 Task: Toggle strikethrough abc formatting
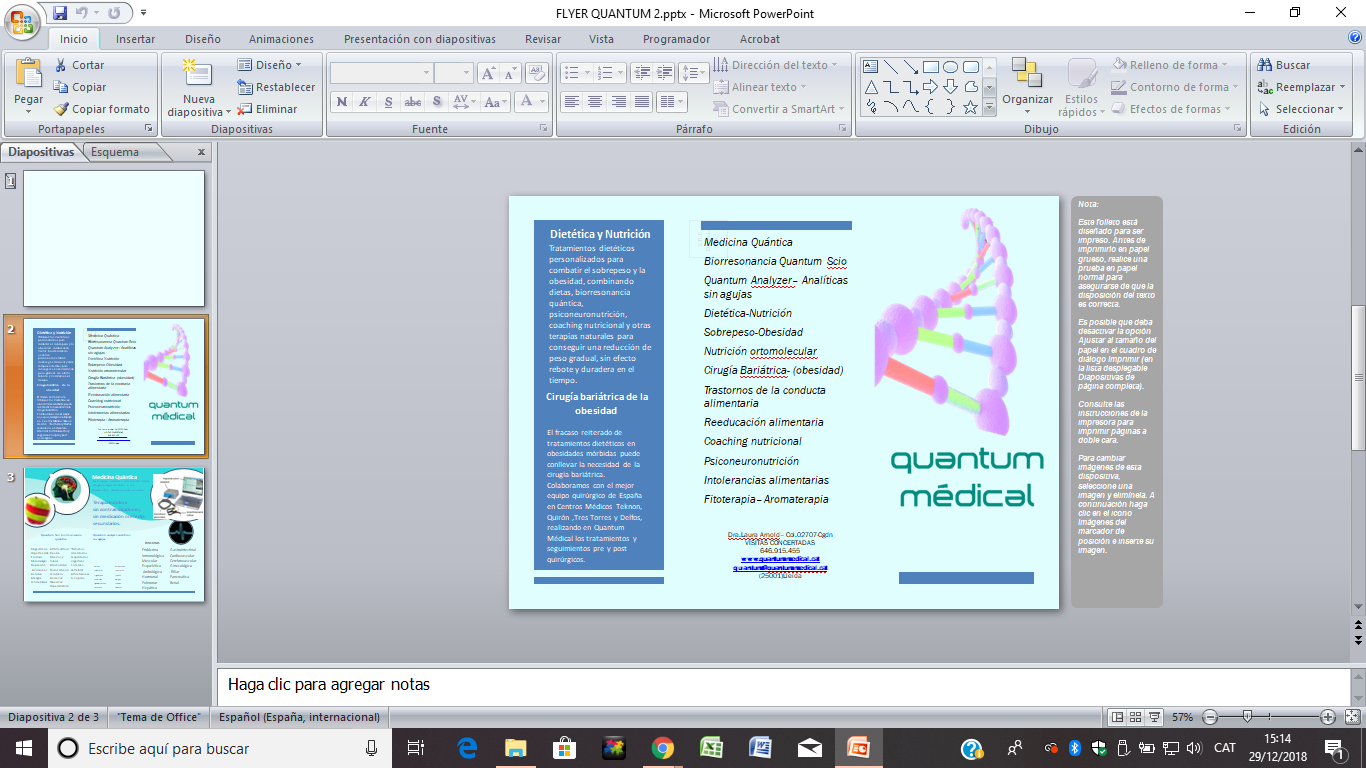pyautogui.click(x=412, y=102)
